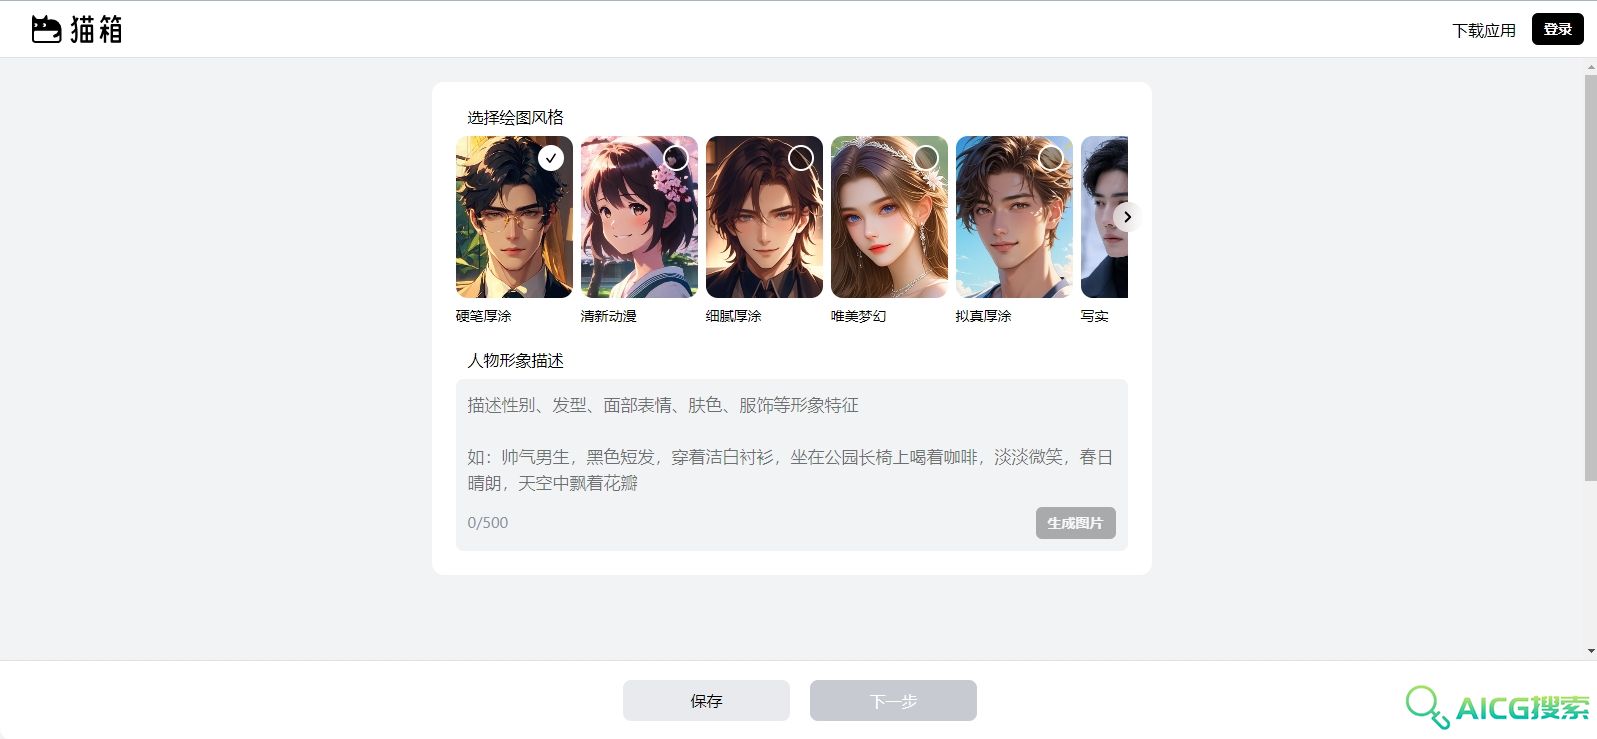Click the 清新动漫 anime girl thumbnail
This screenshot has width=1597, height=739.
click(639, 217)
